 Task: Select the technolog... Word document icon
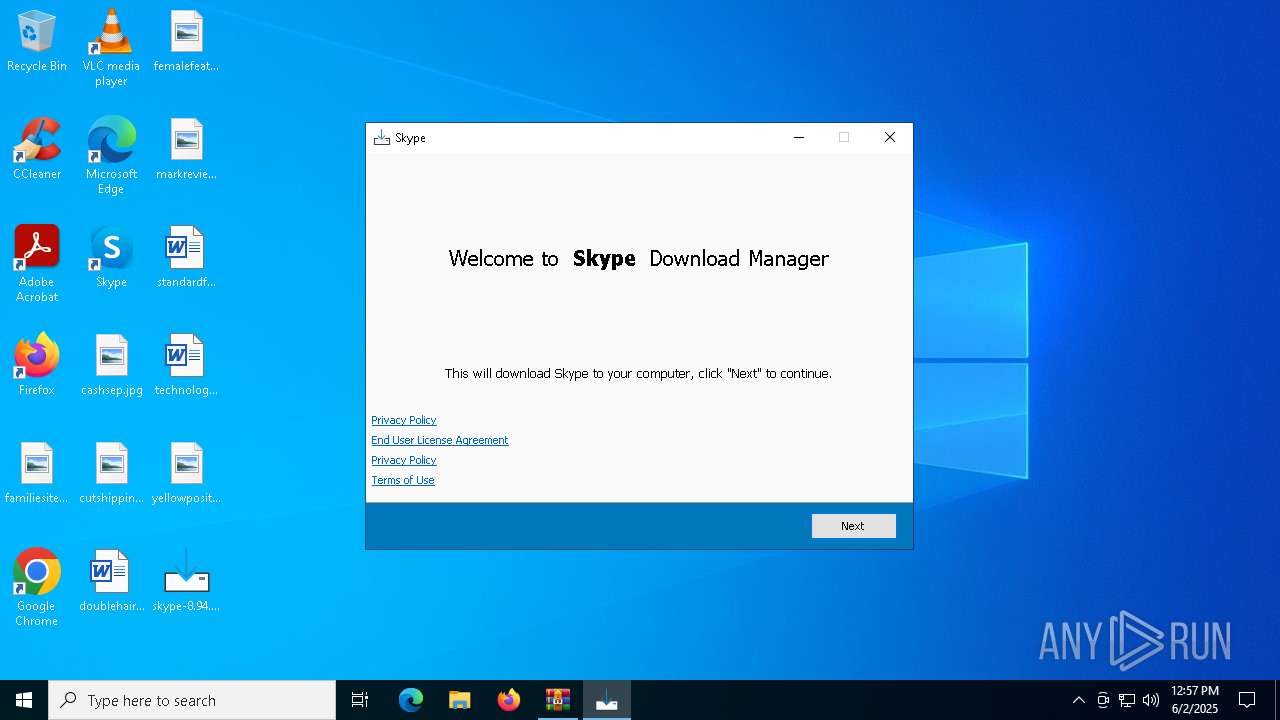(x=186, y=366)
